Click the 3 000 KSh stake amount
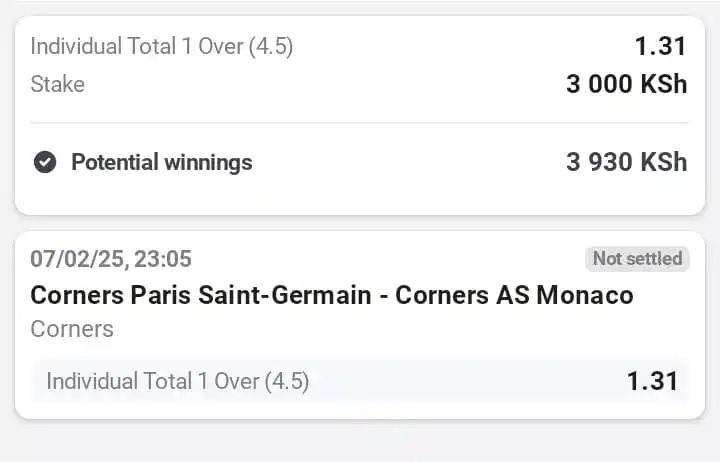The image size is (720, 462). click(x=626, y=84)
